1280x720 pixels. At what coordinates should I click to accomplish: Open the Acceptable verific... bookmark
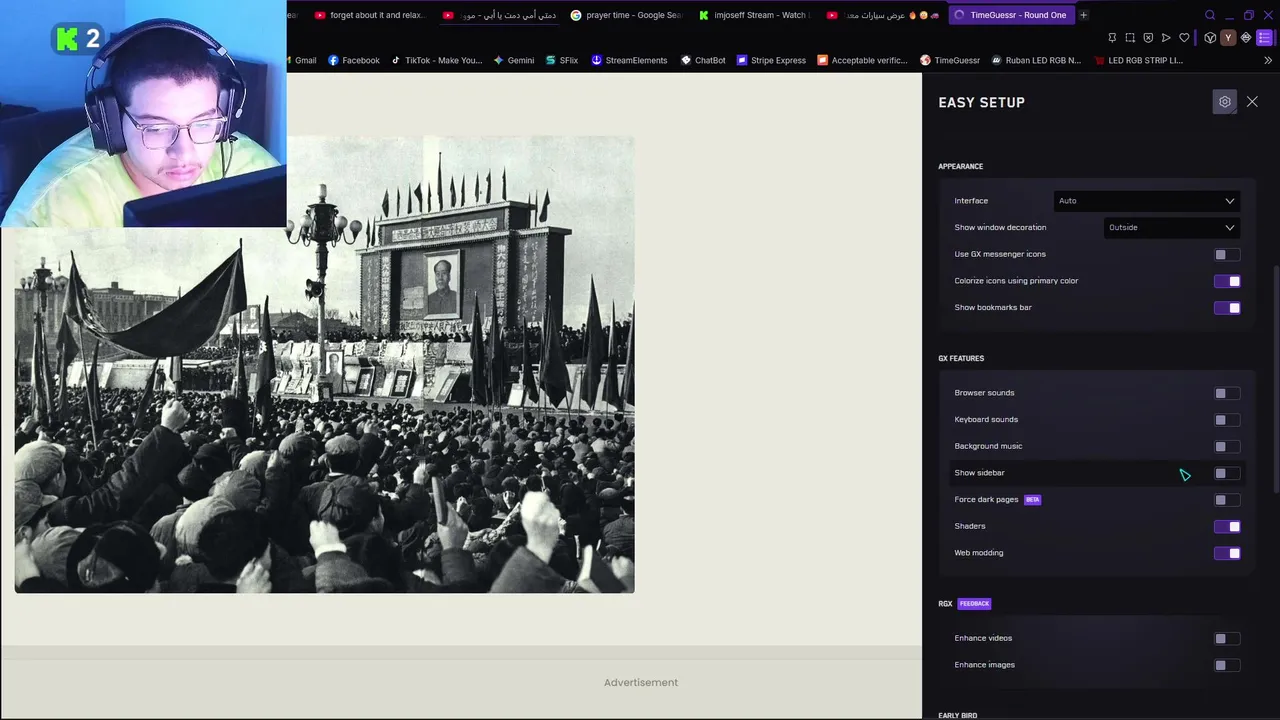(863, 60)
